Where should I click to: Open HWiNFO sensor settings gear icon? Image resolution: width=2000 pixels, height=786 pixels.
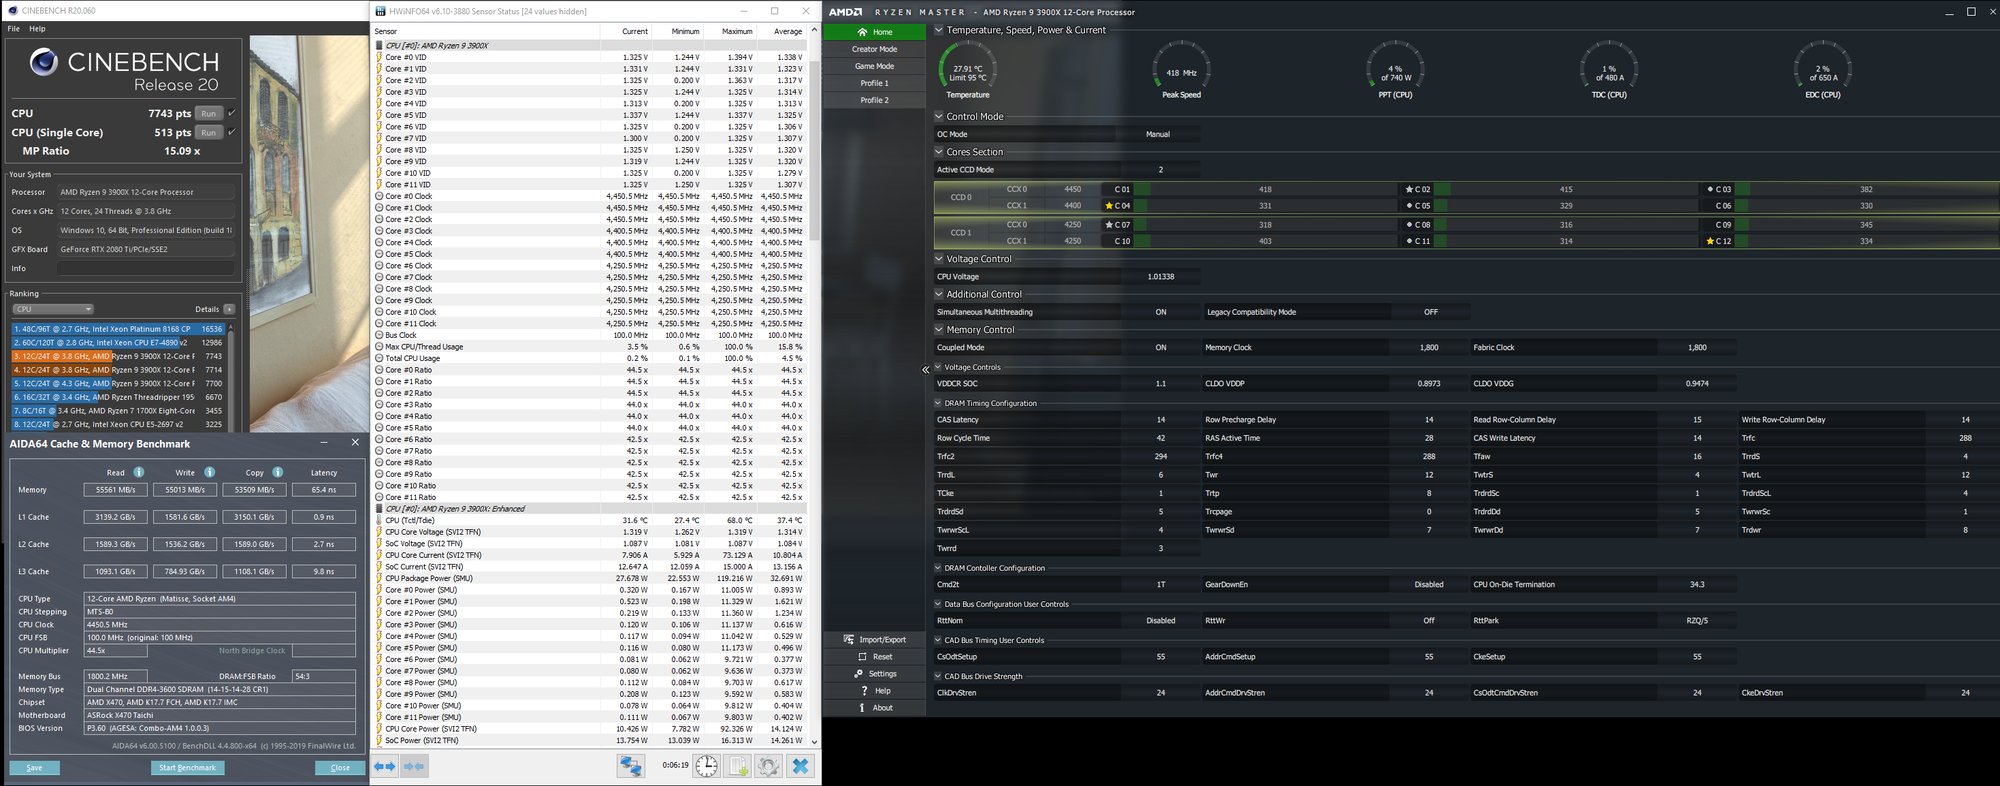pyautogui.click(x=768, y=766)
